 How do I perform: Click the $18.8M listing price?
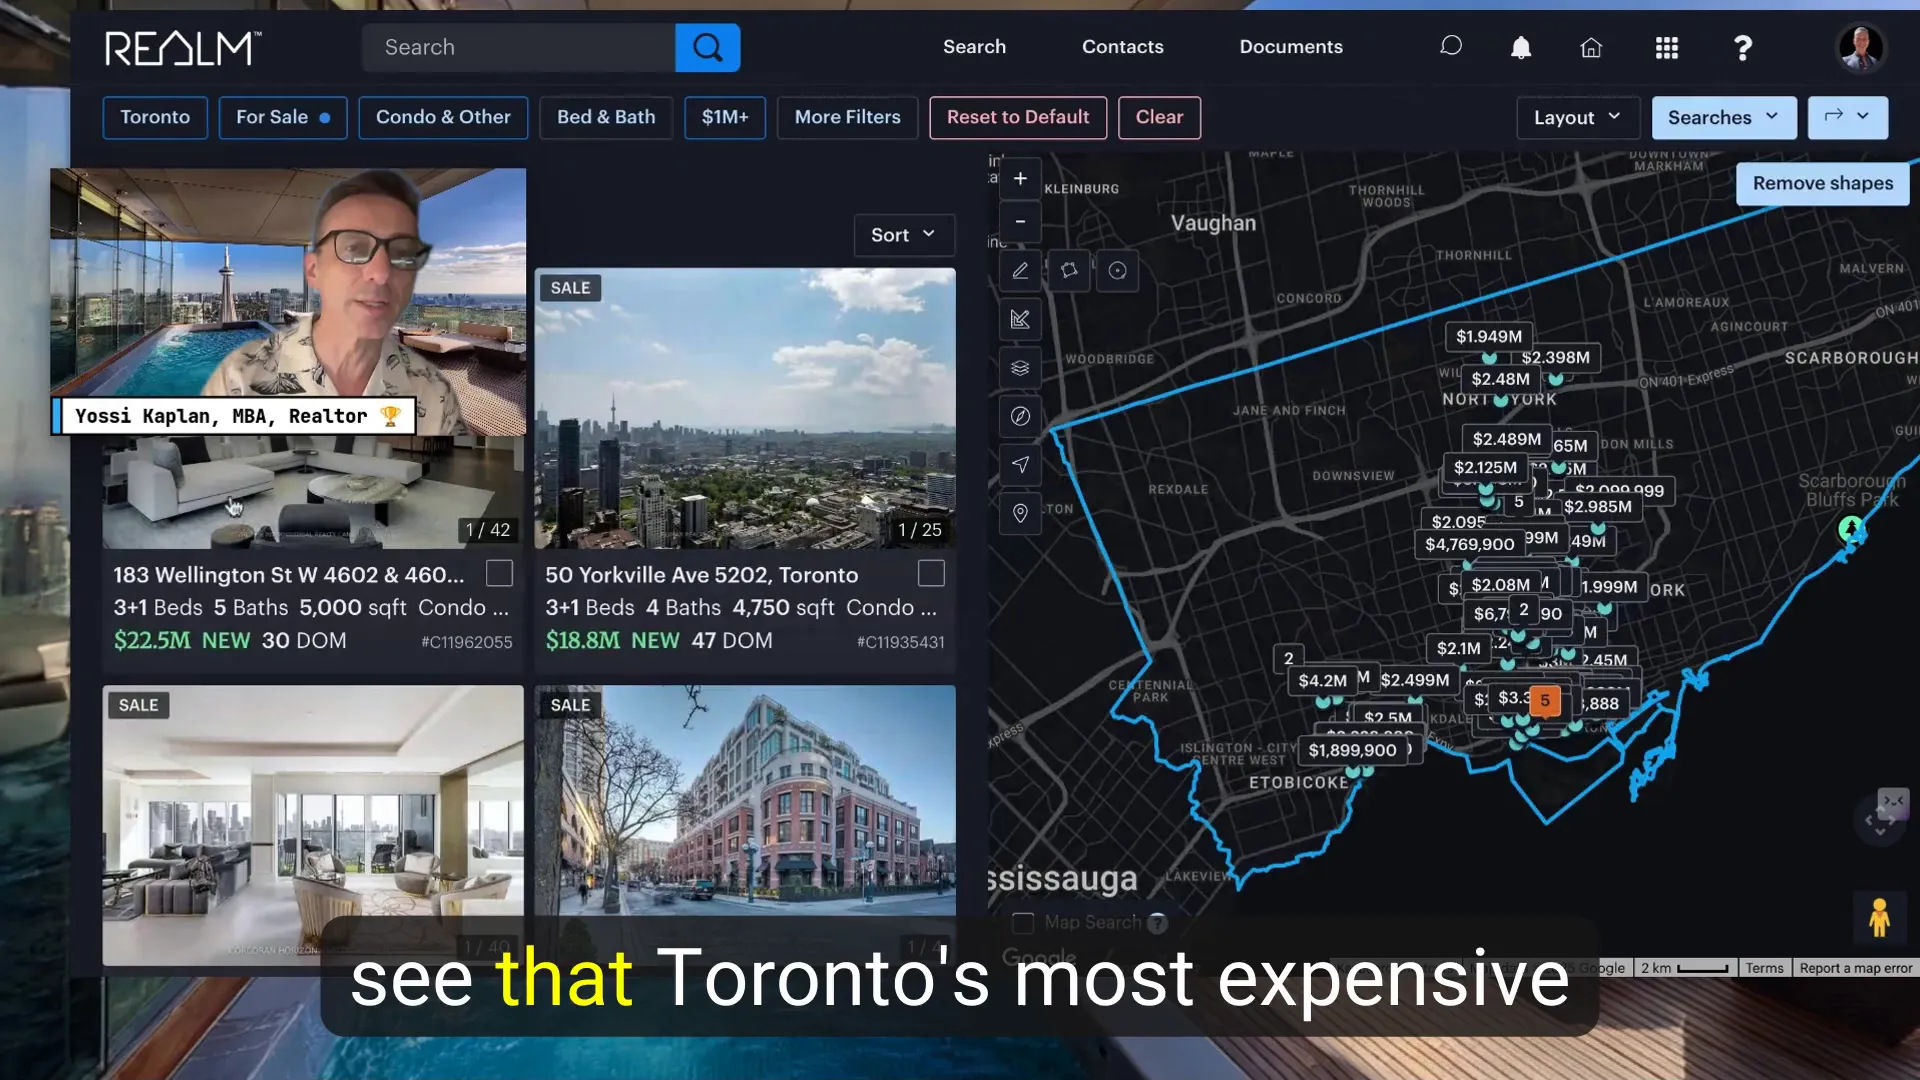(x=583, y=641)
